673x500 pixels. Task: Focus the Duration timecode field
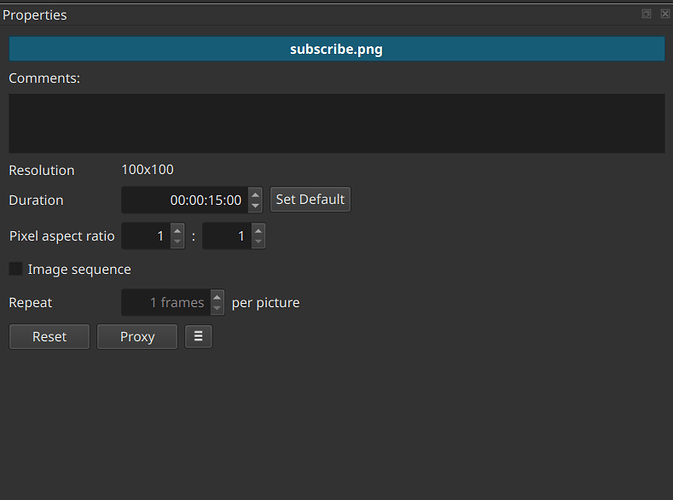[184, 200]
